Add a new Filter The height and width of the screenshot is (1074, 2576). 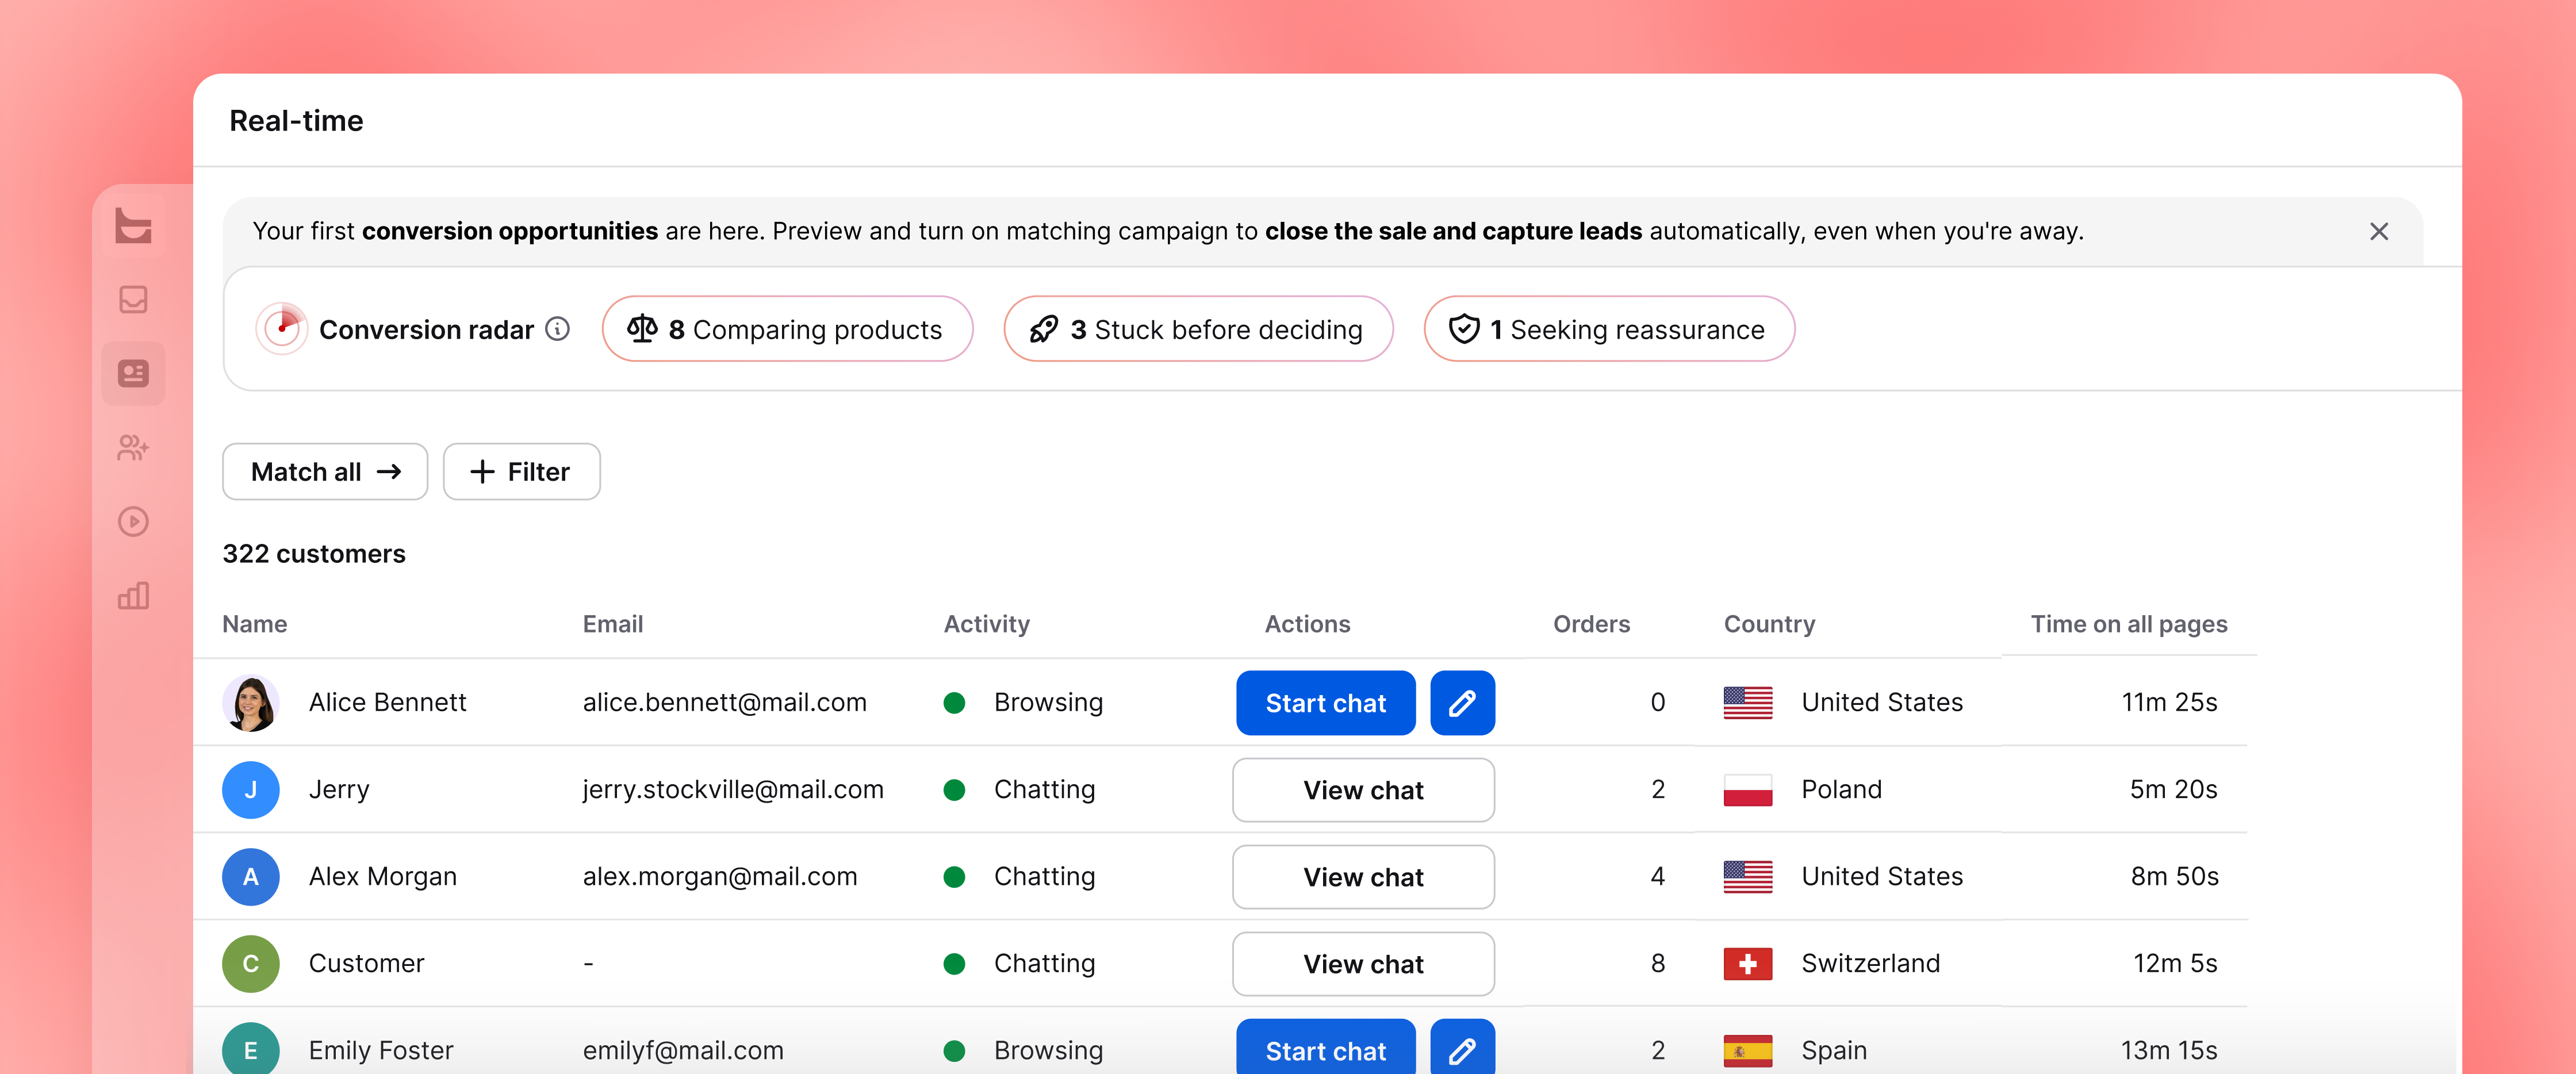[521, 472]
